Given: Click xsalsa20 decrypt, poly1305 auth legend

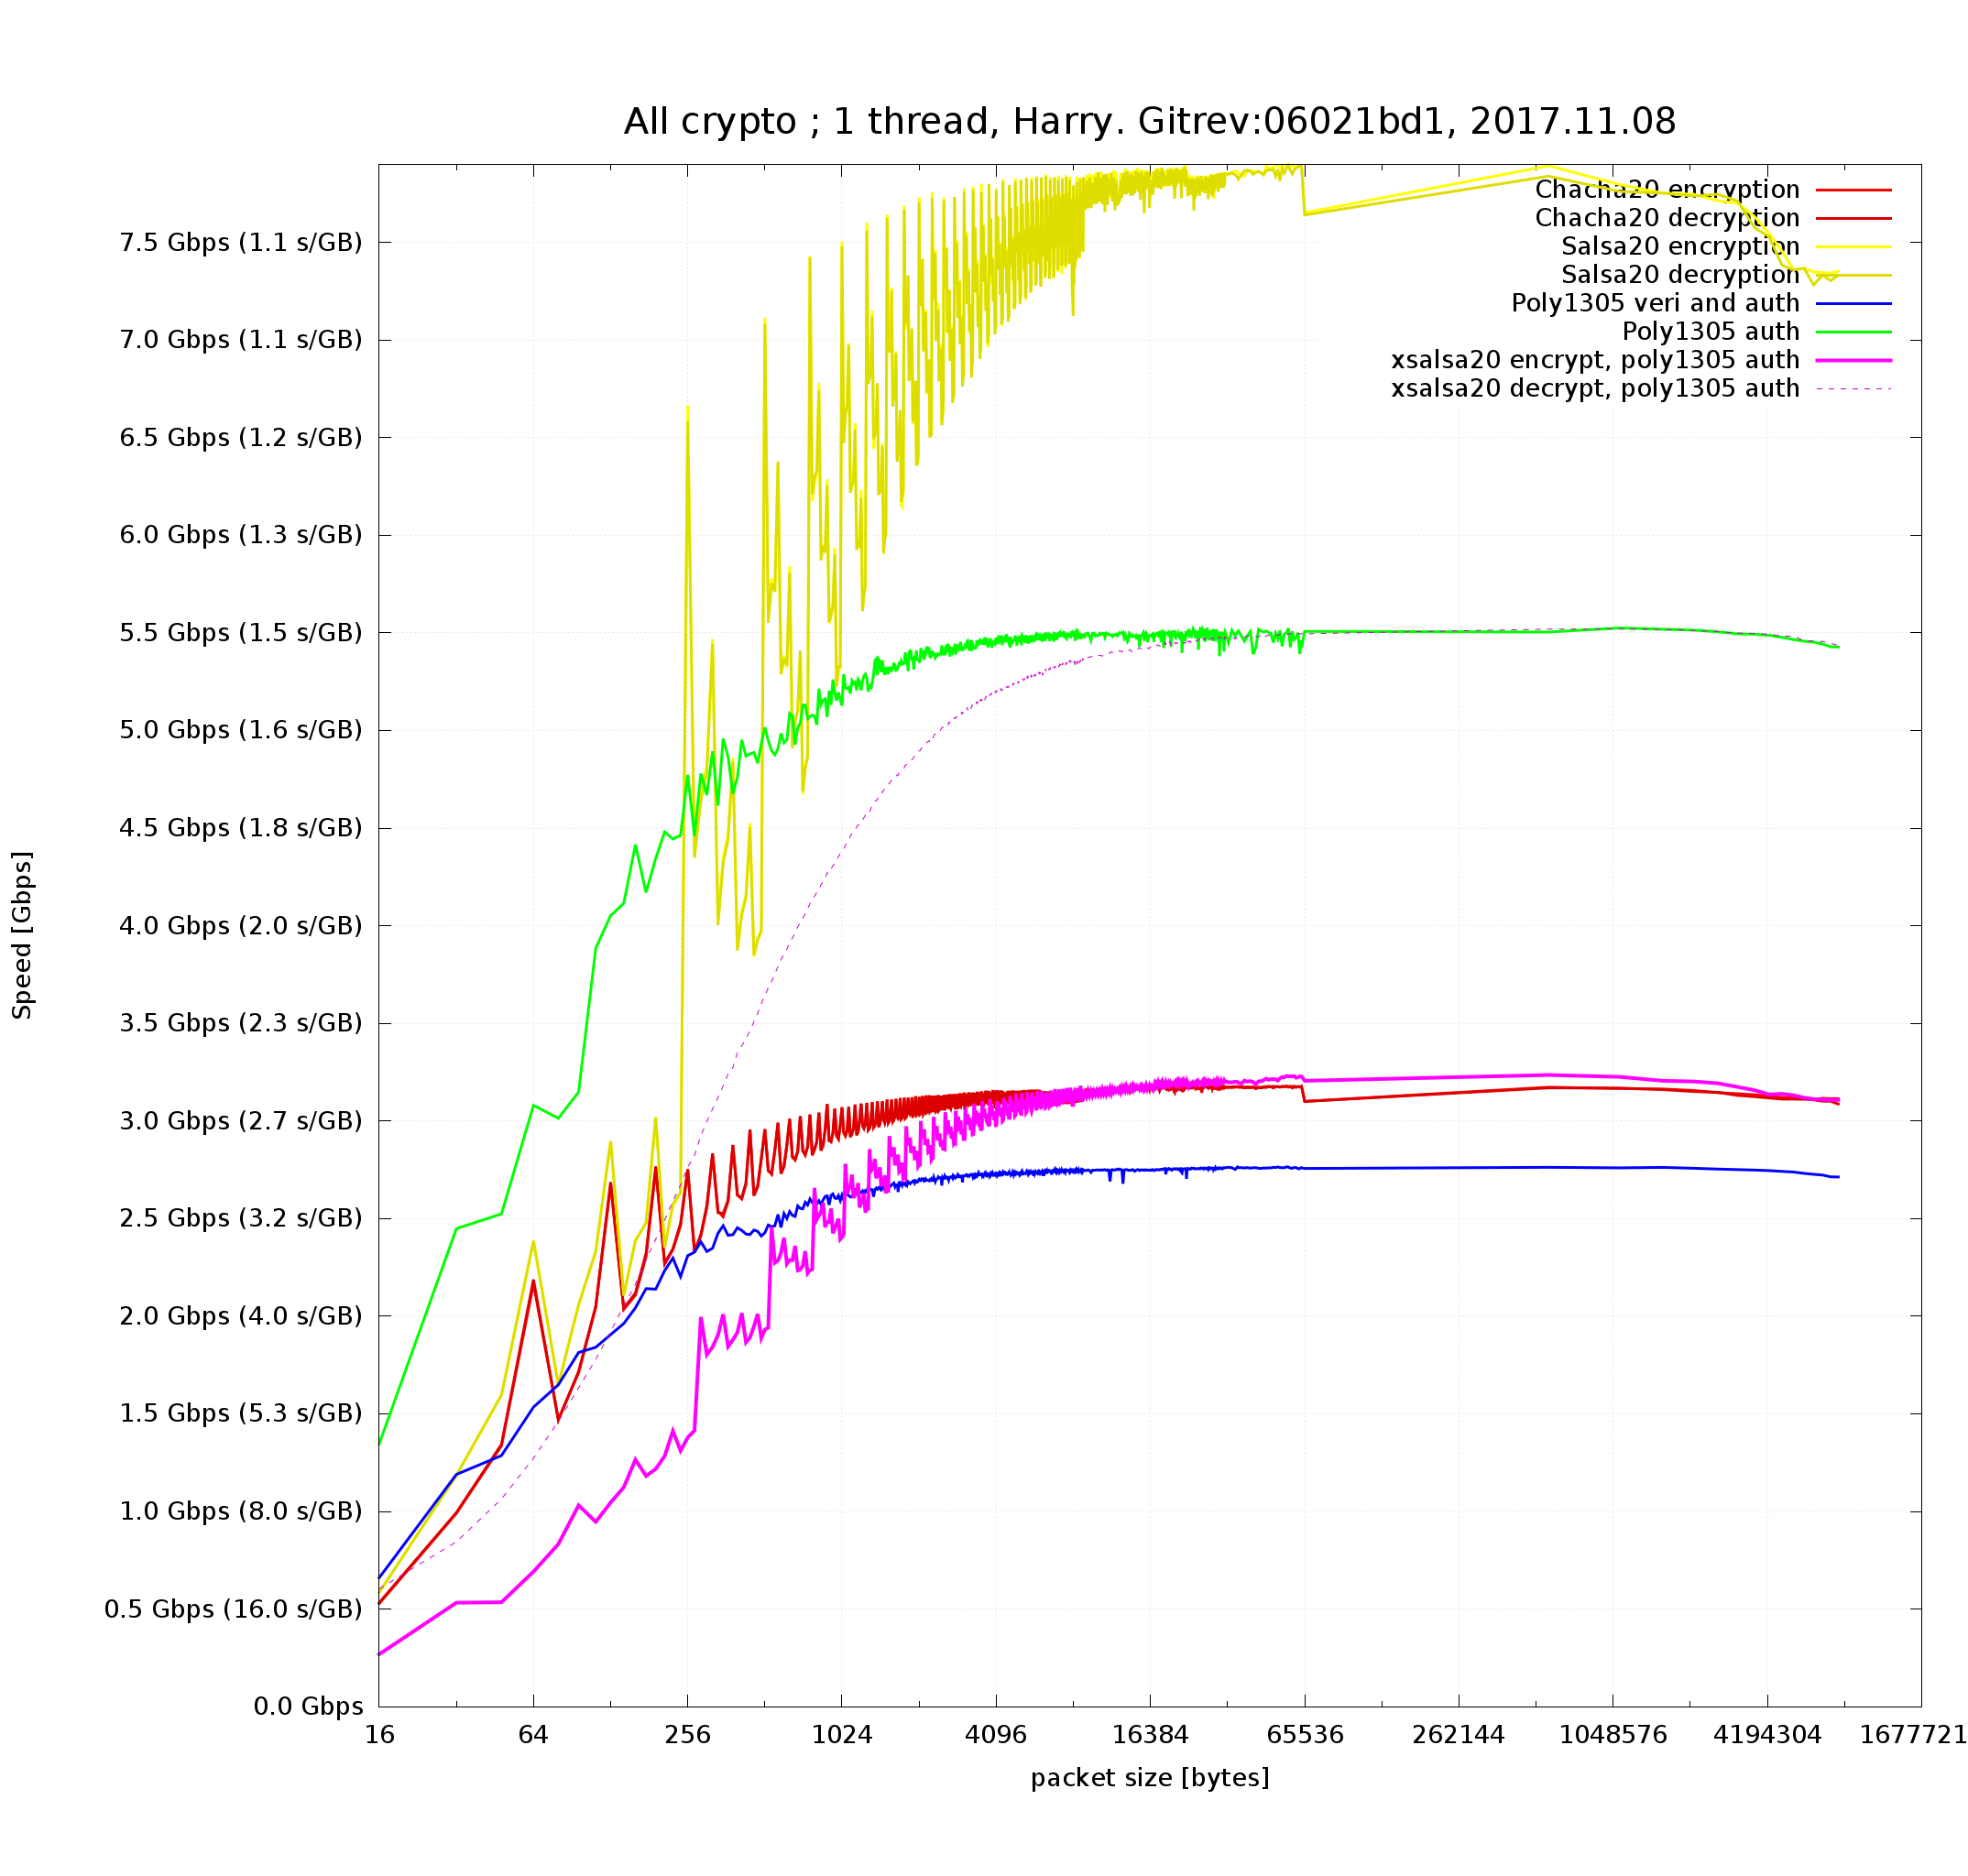Looking at the screenshot, I should point(1594,389).
